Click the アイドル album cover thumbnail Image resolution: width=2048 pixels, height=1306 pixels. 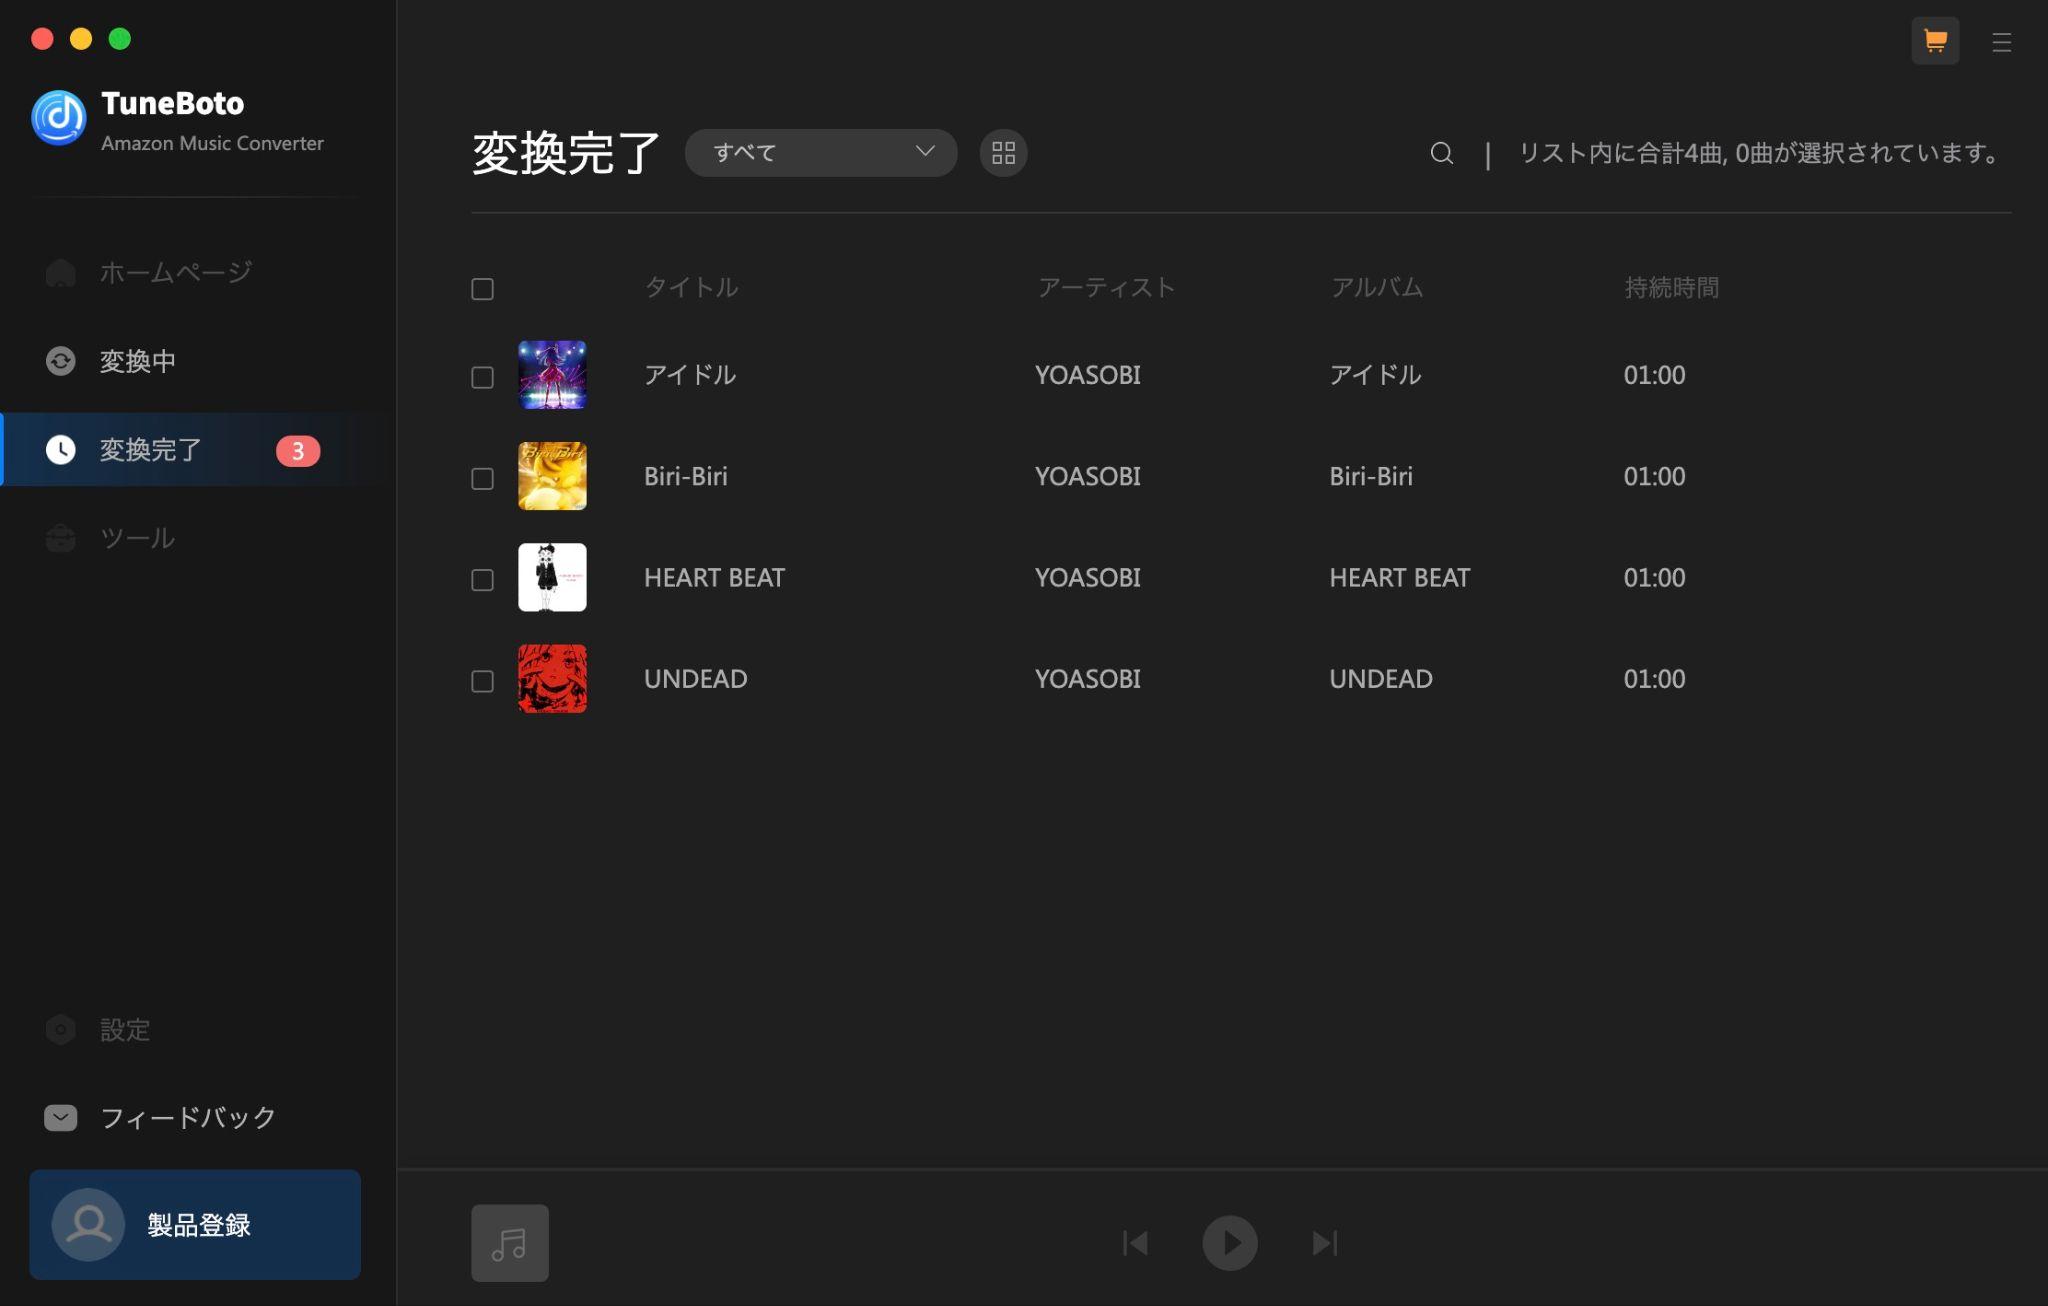tap(552, 375)
